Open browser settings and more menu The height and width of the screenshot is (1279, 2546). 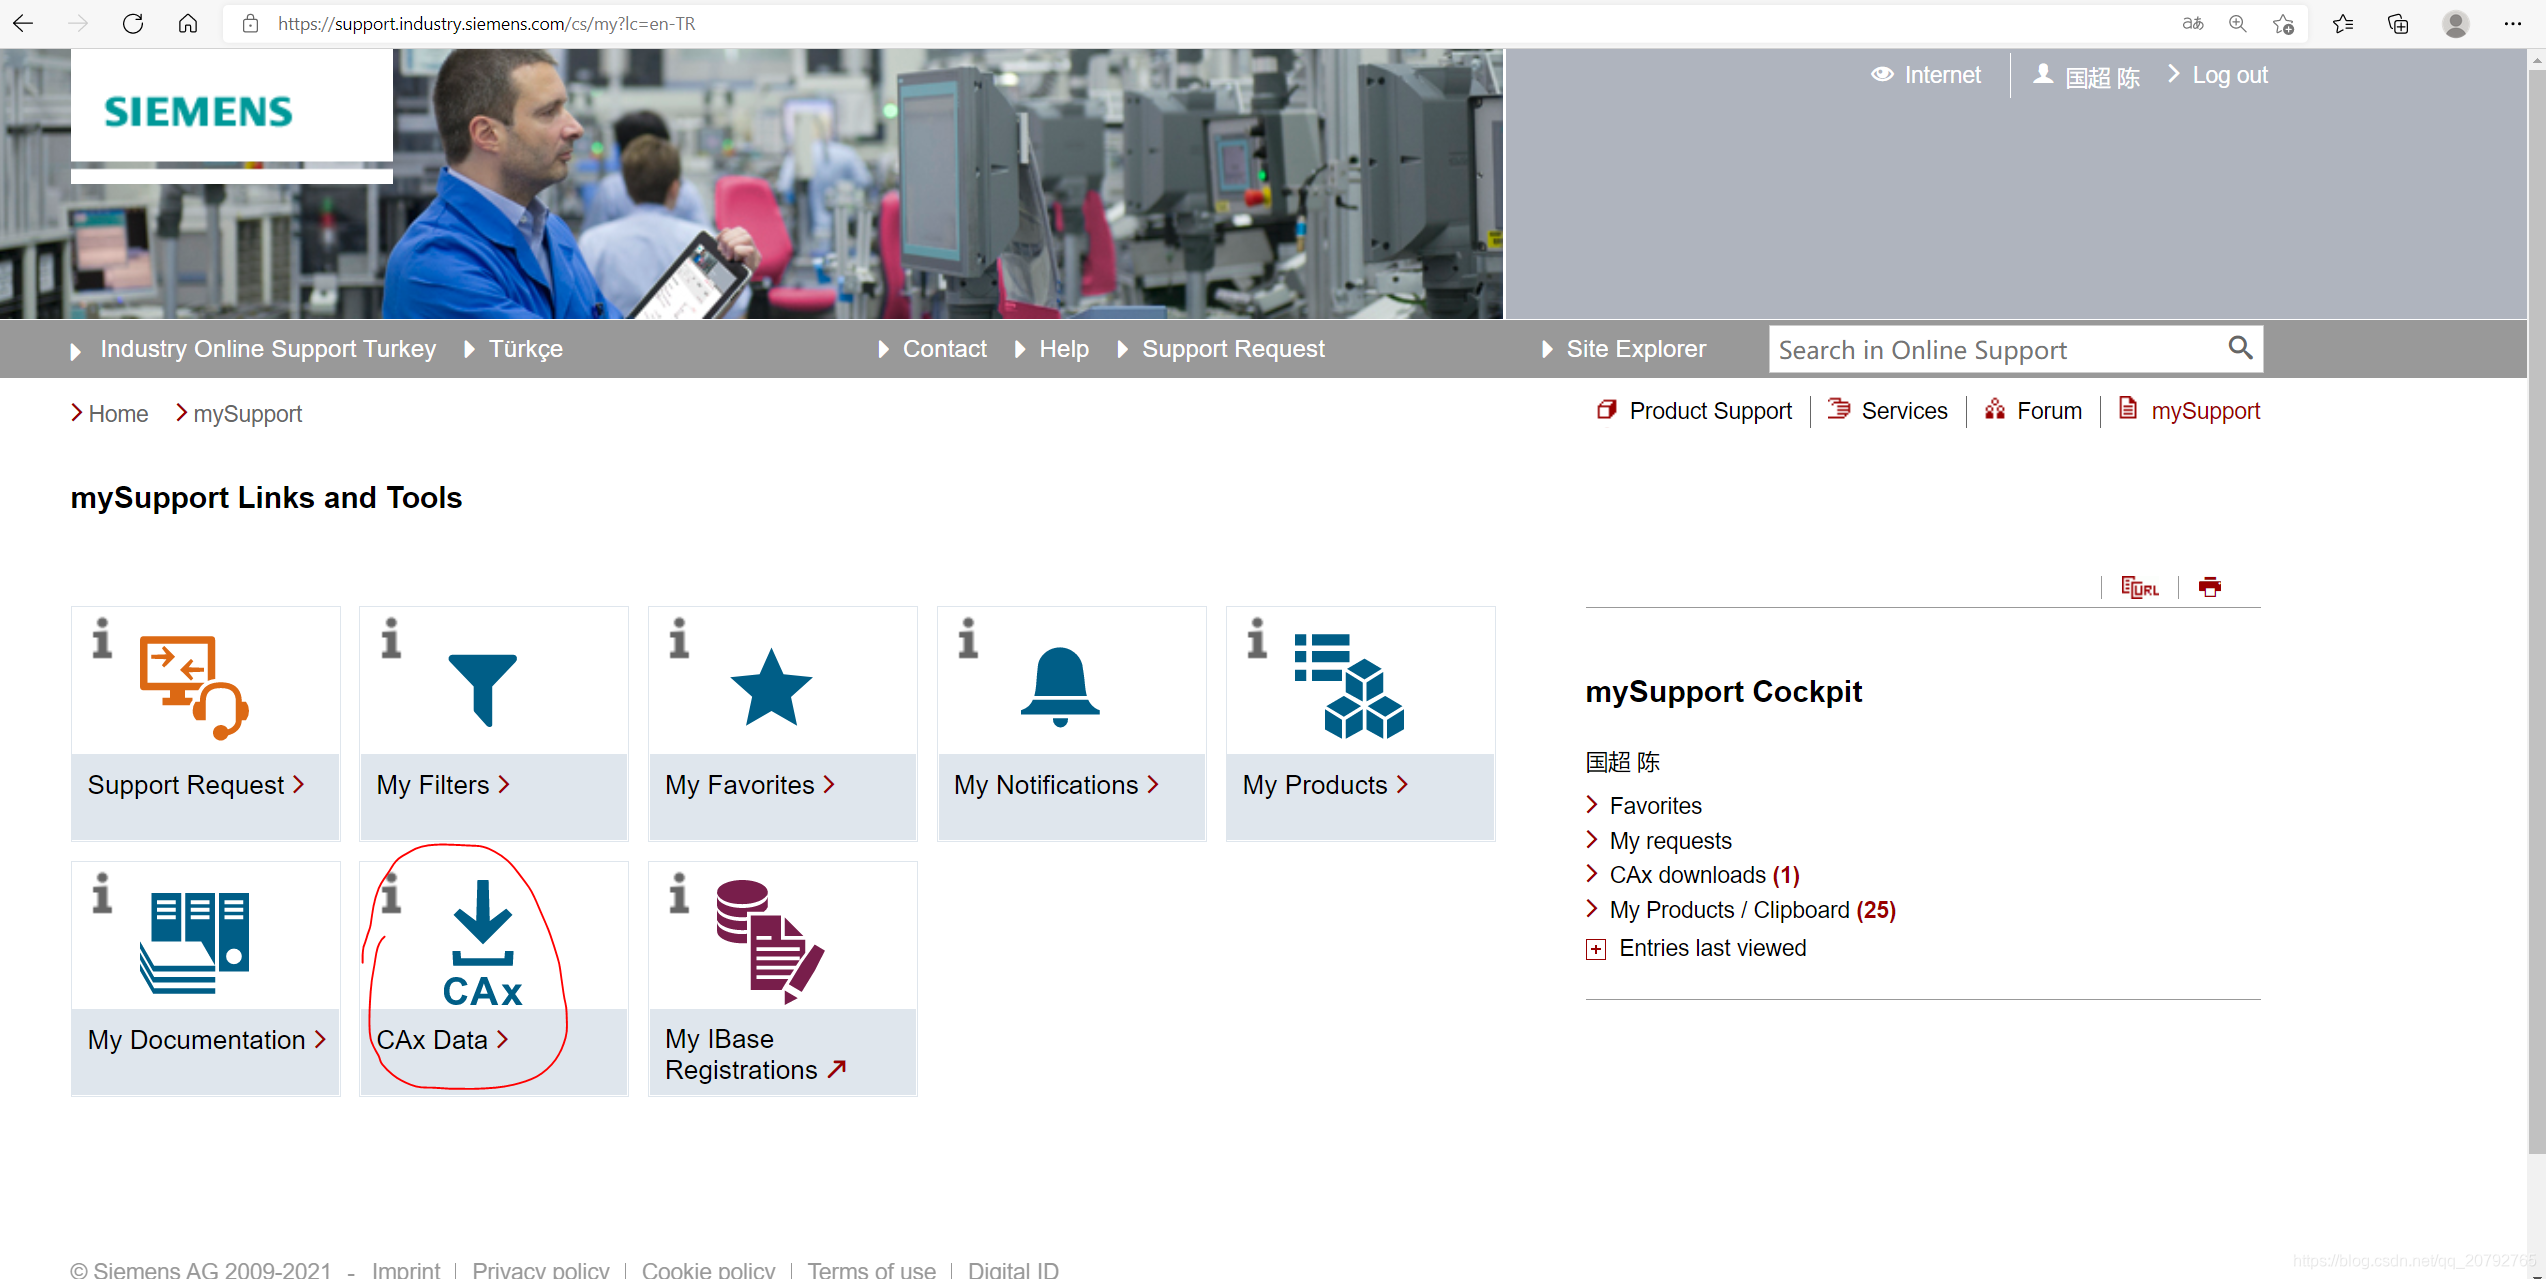coord(2513,24)
